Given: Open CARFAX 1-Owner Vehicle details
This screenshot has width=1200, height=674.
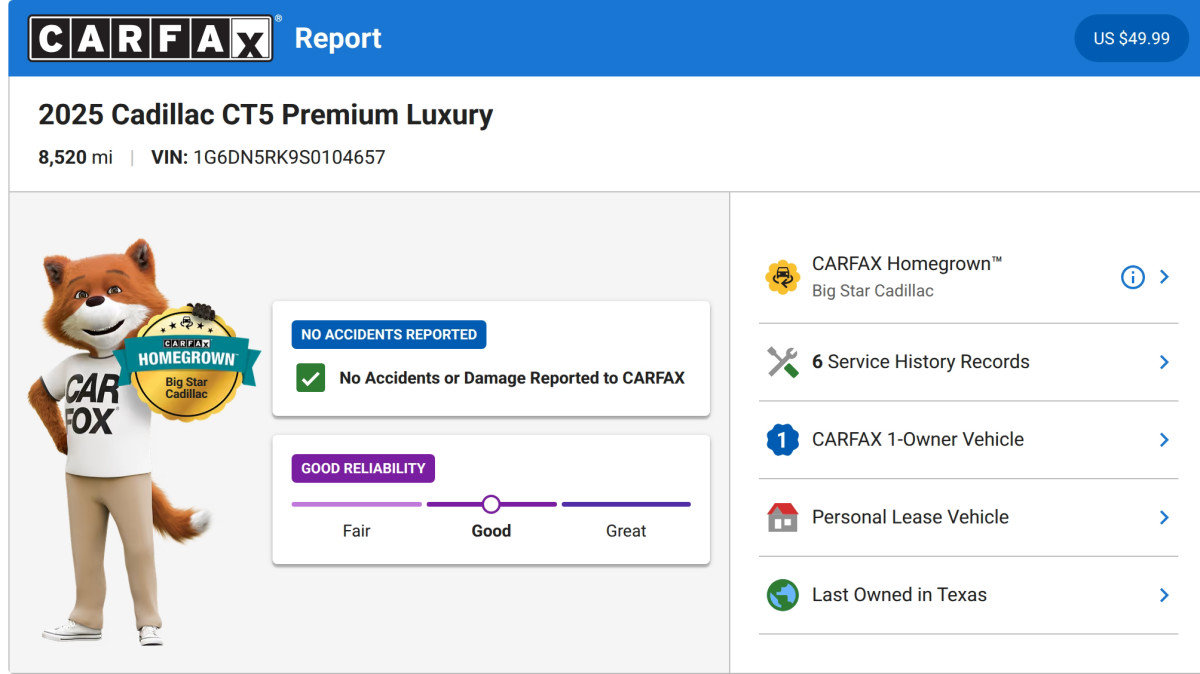Looking at the screenshot, I should (968, 440).
